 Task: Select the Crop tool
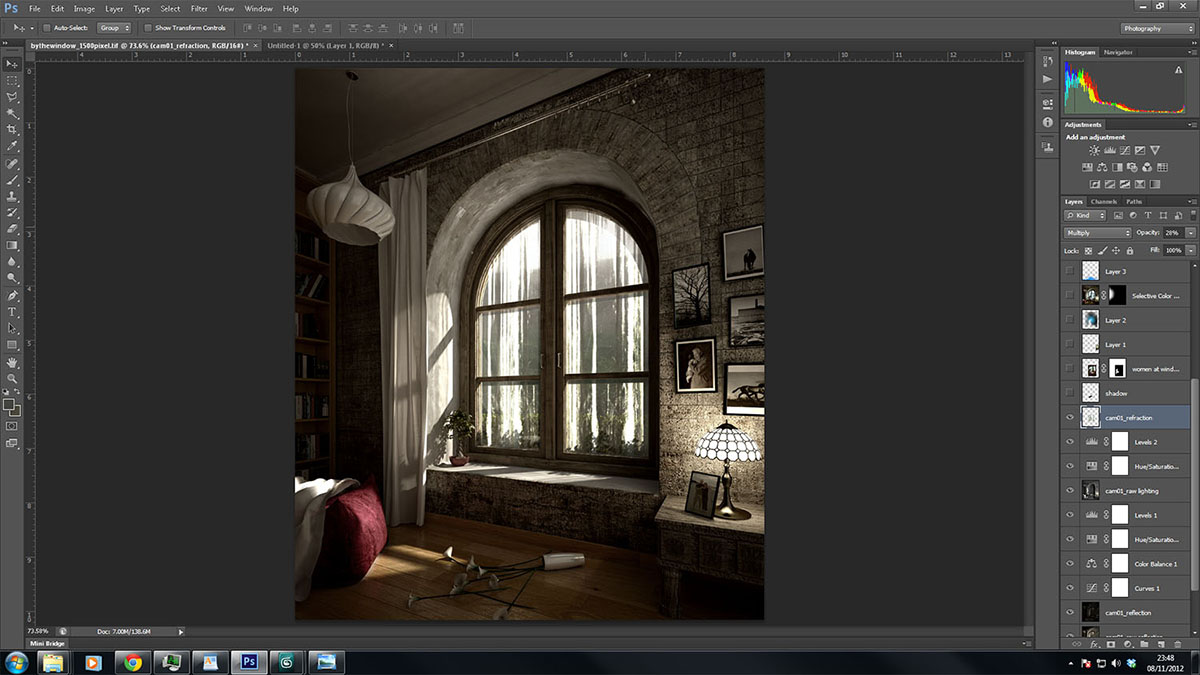click(x=12, y=130)
